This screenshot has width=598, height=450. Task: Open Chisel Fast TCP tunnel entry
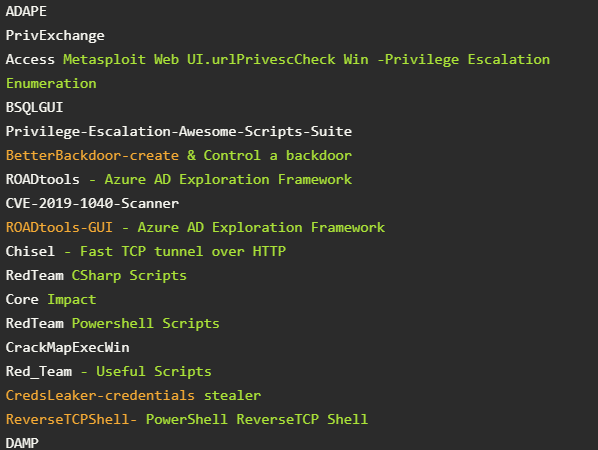[146, 252]
